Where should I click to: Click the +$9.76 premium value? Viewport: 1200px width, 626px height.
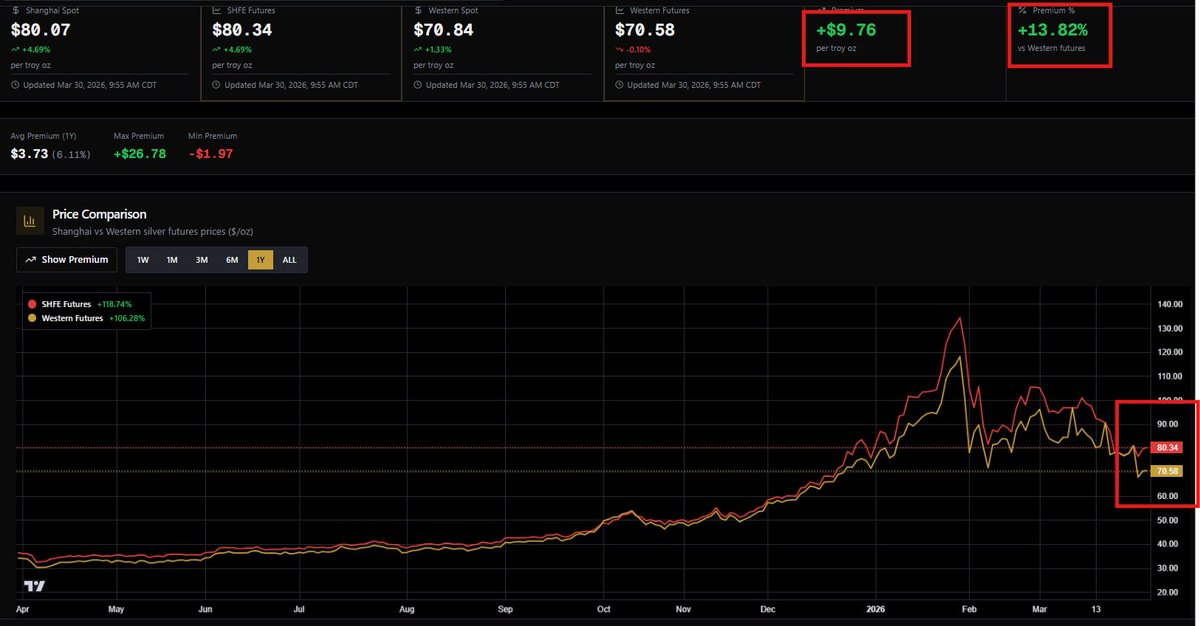tap(846, 30)
